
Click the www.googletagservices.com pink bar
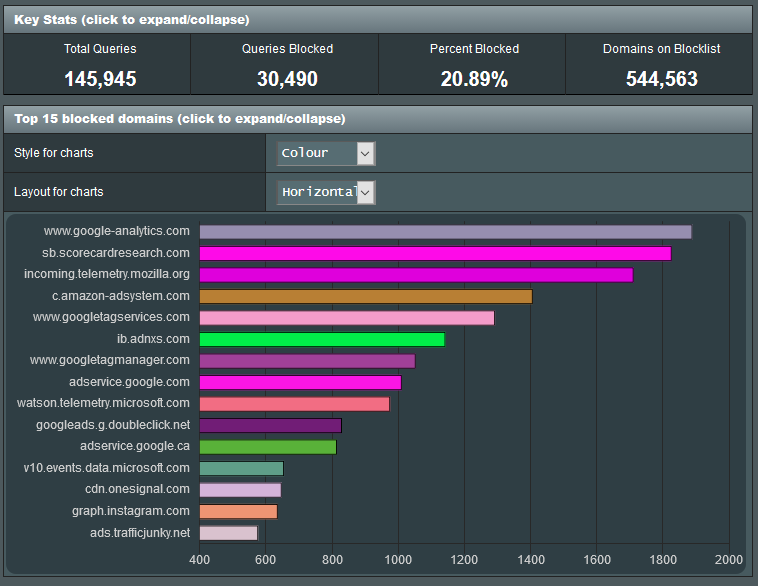347,318
